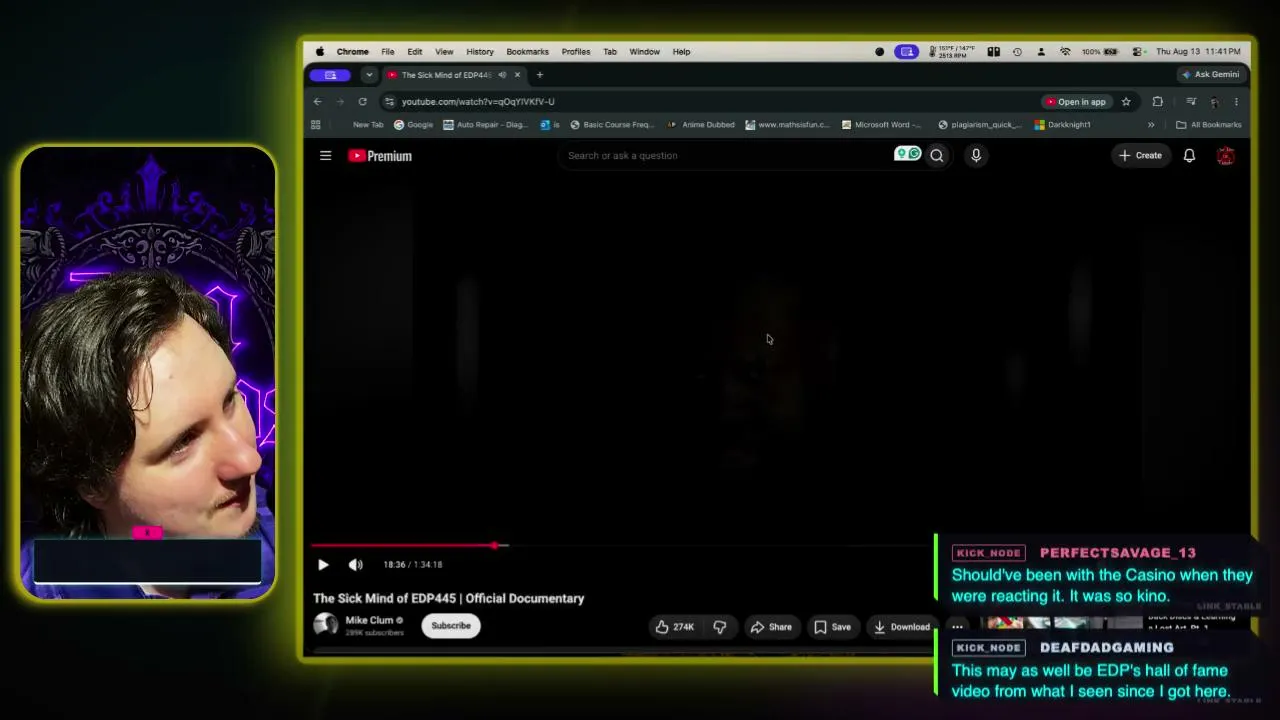Open the Basic Course Freq bookmark

point(611,125)
